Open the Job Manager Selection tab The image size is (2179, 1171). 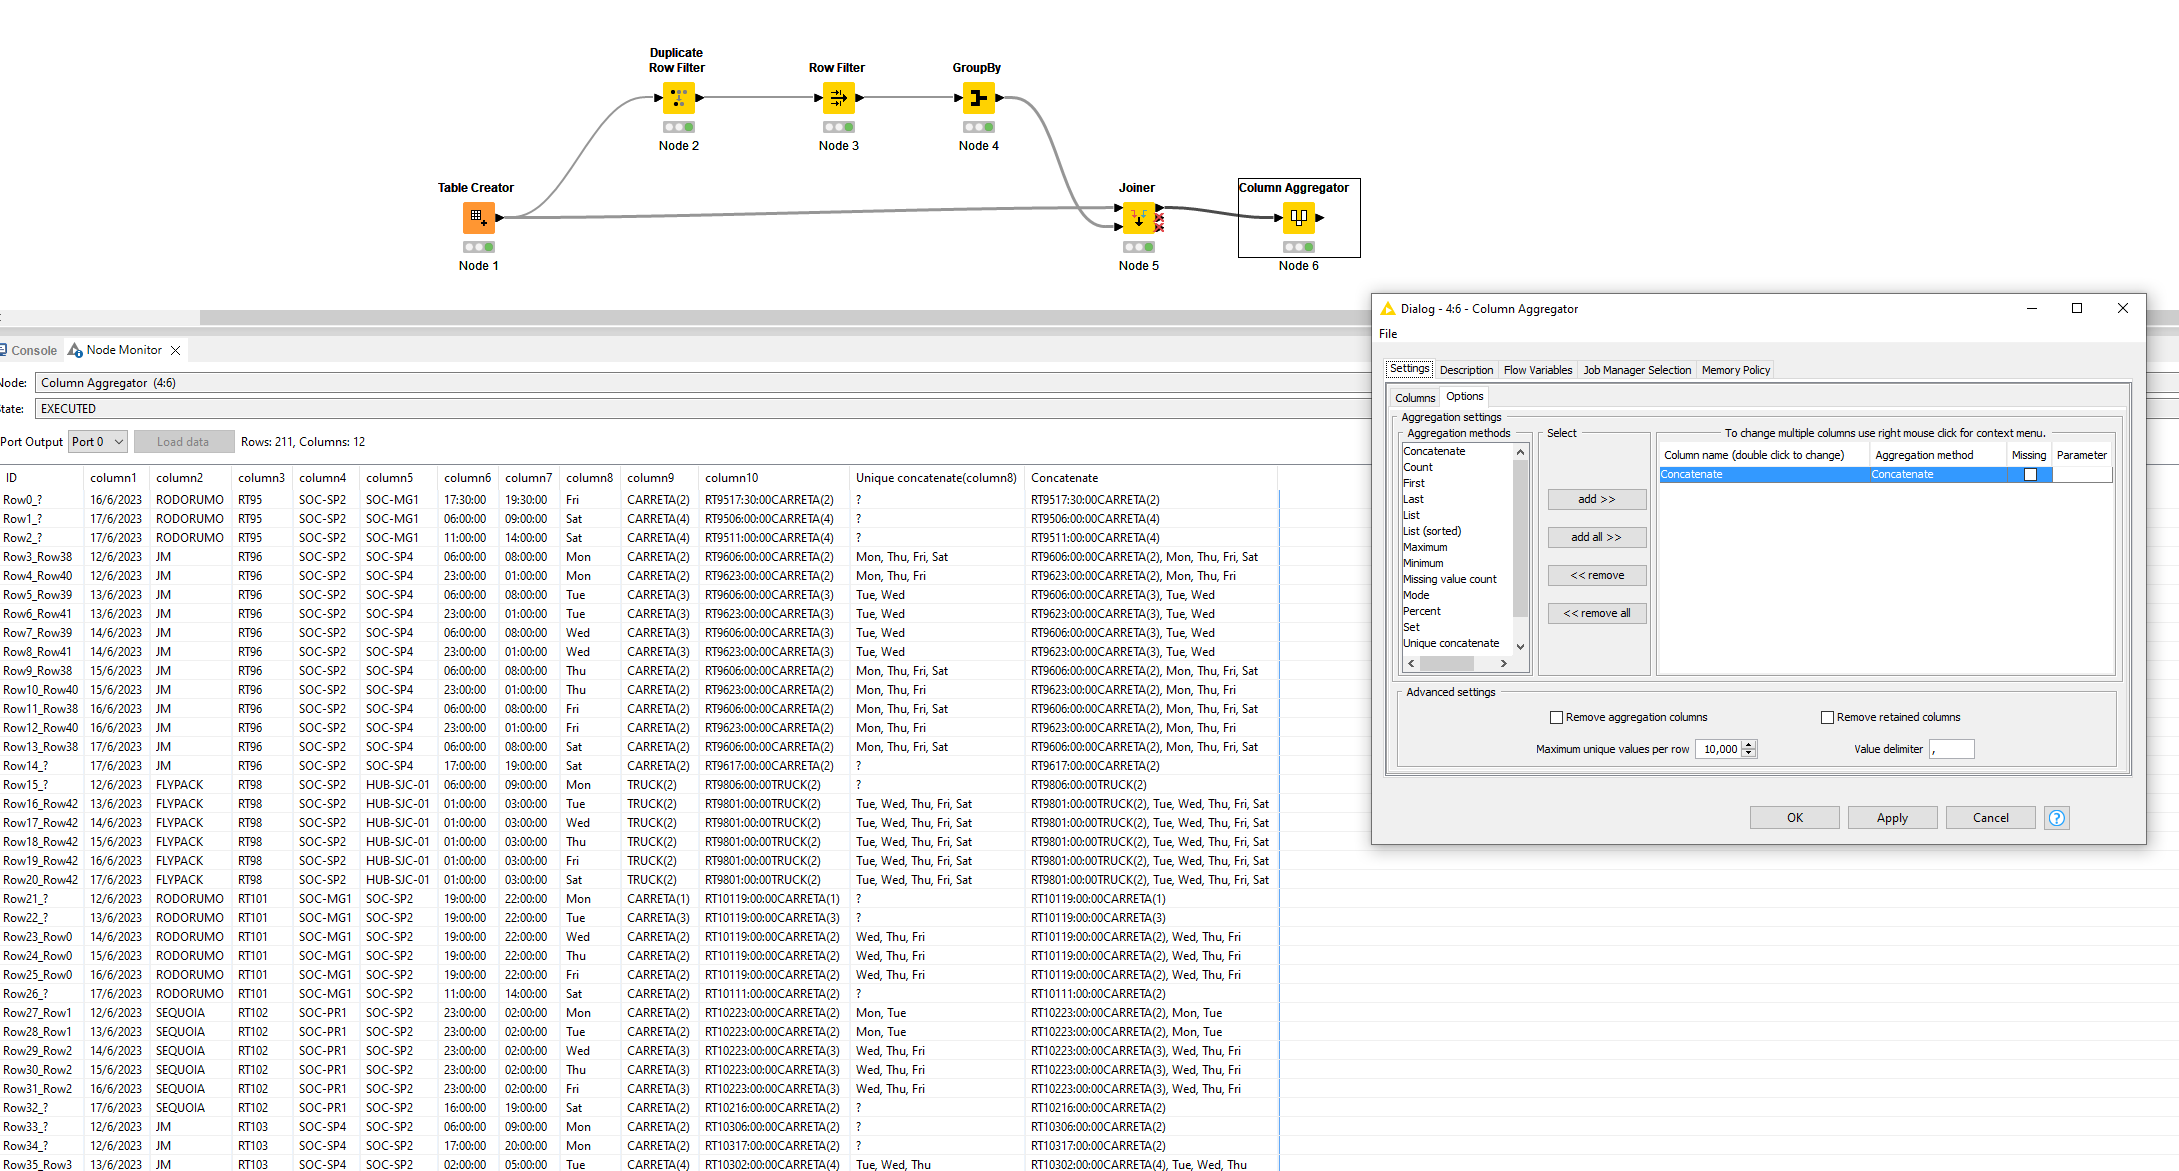click(1637, 370)
